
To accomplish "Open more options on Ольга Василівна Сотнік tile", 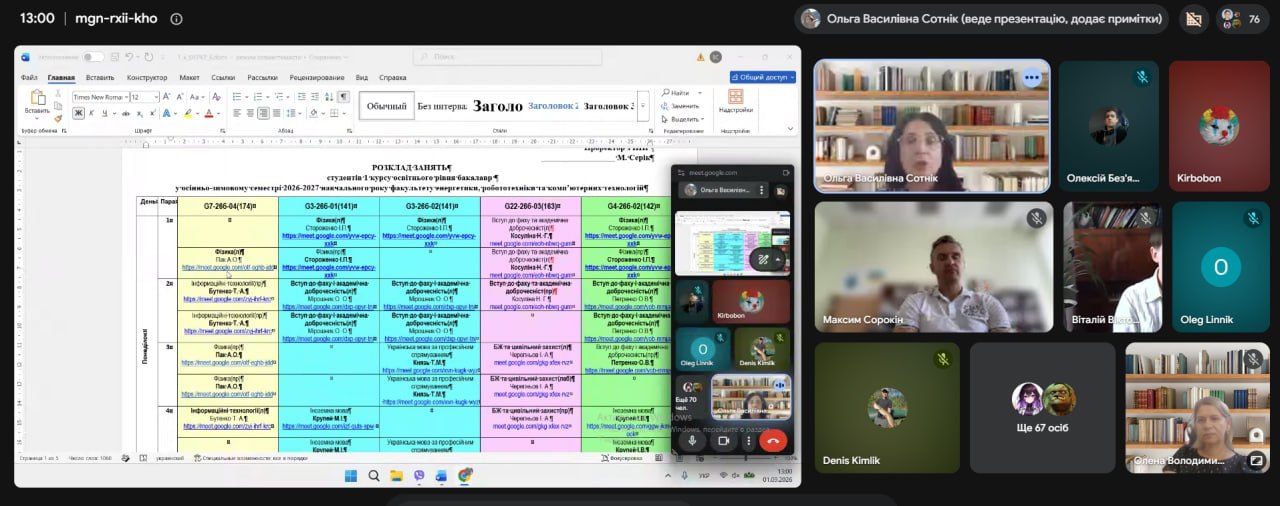I will point(1032,77).
